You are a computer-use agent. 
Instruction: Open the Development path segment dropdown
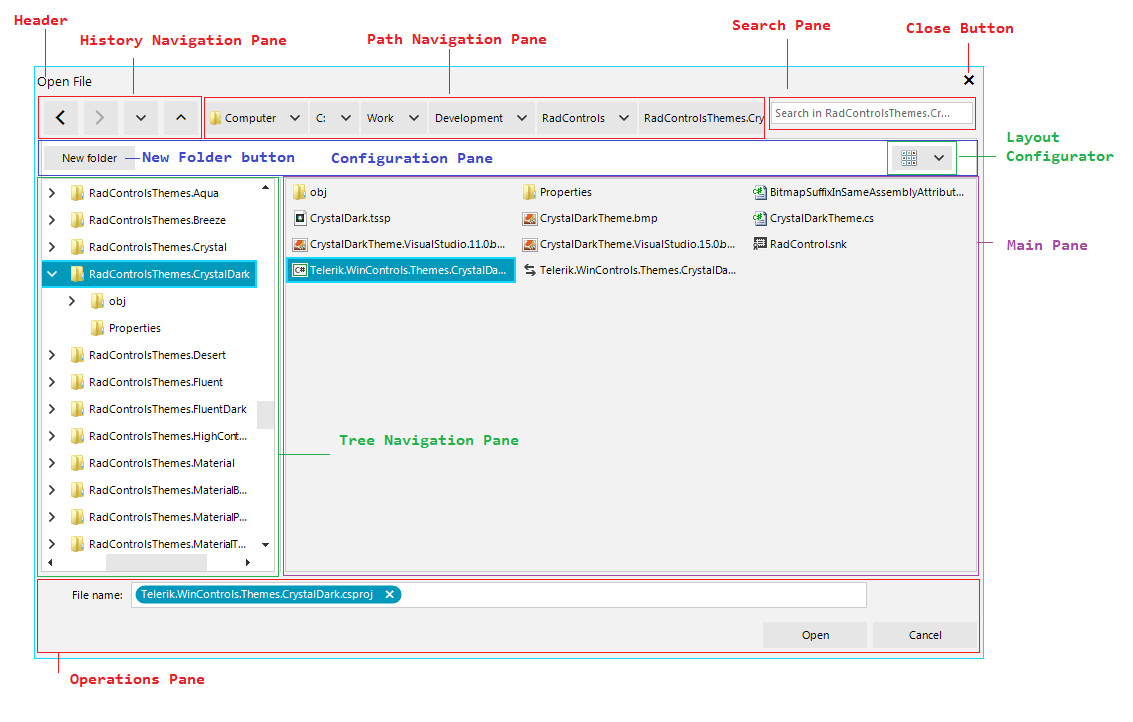(522, 117)
